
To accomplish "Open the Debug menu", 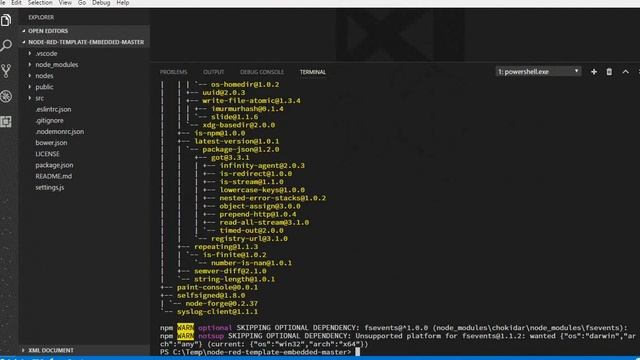I will (x=101, y=3).
